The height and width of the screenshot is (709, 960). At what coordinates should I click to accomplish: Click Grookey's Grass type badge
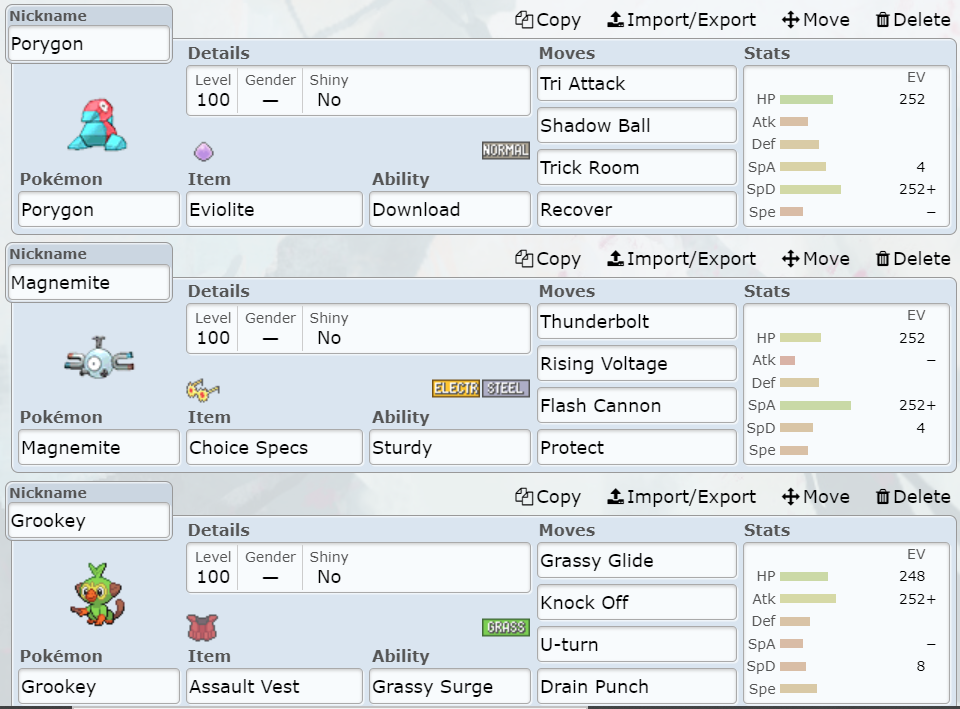click(x=505, y=627)
